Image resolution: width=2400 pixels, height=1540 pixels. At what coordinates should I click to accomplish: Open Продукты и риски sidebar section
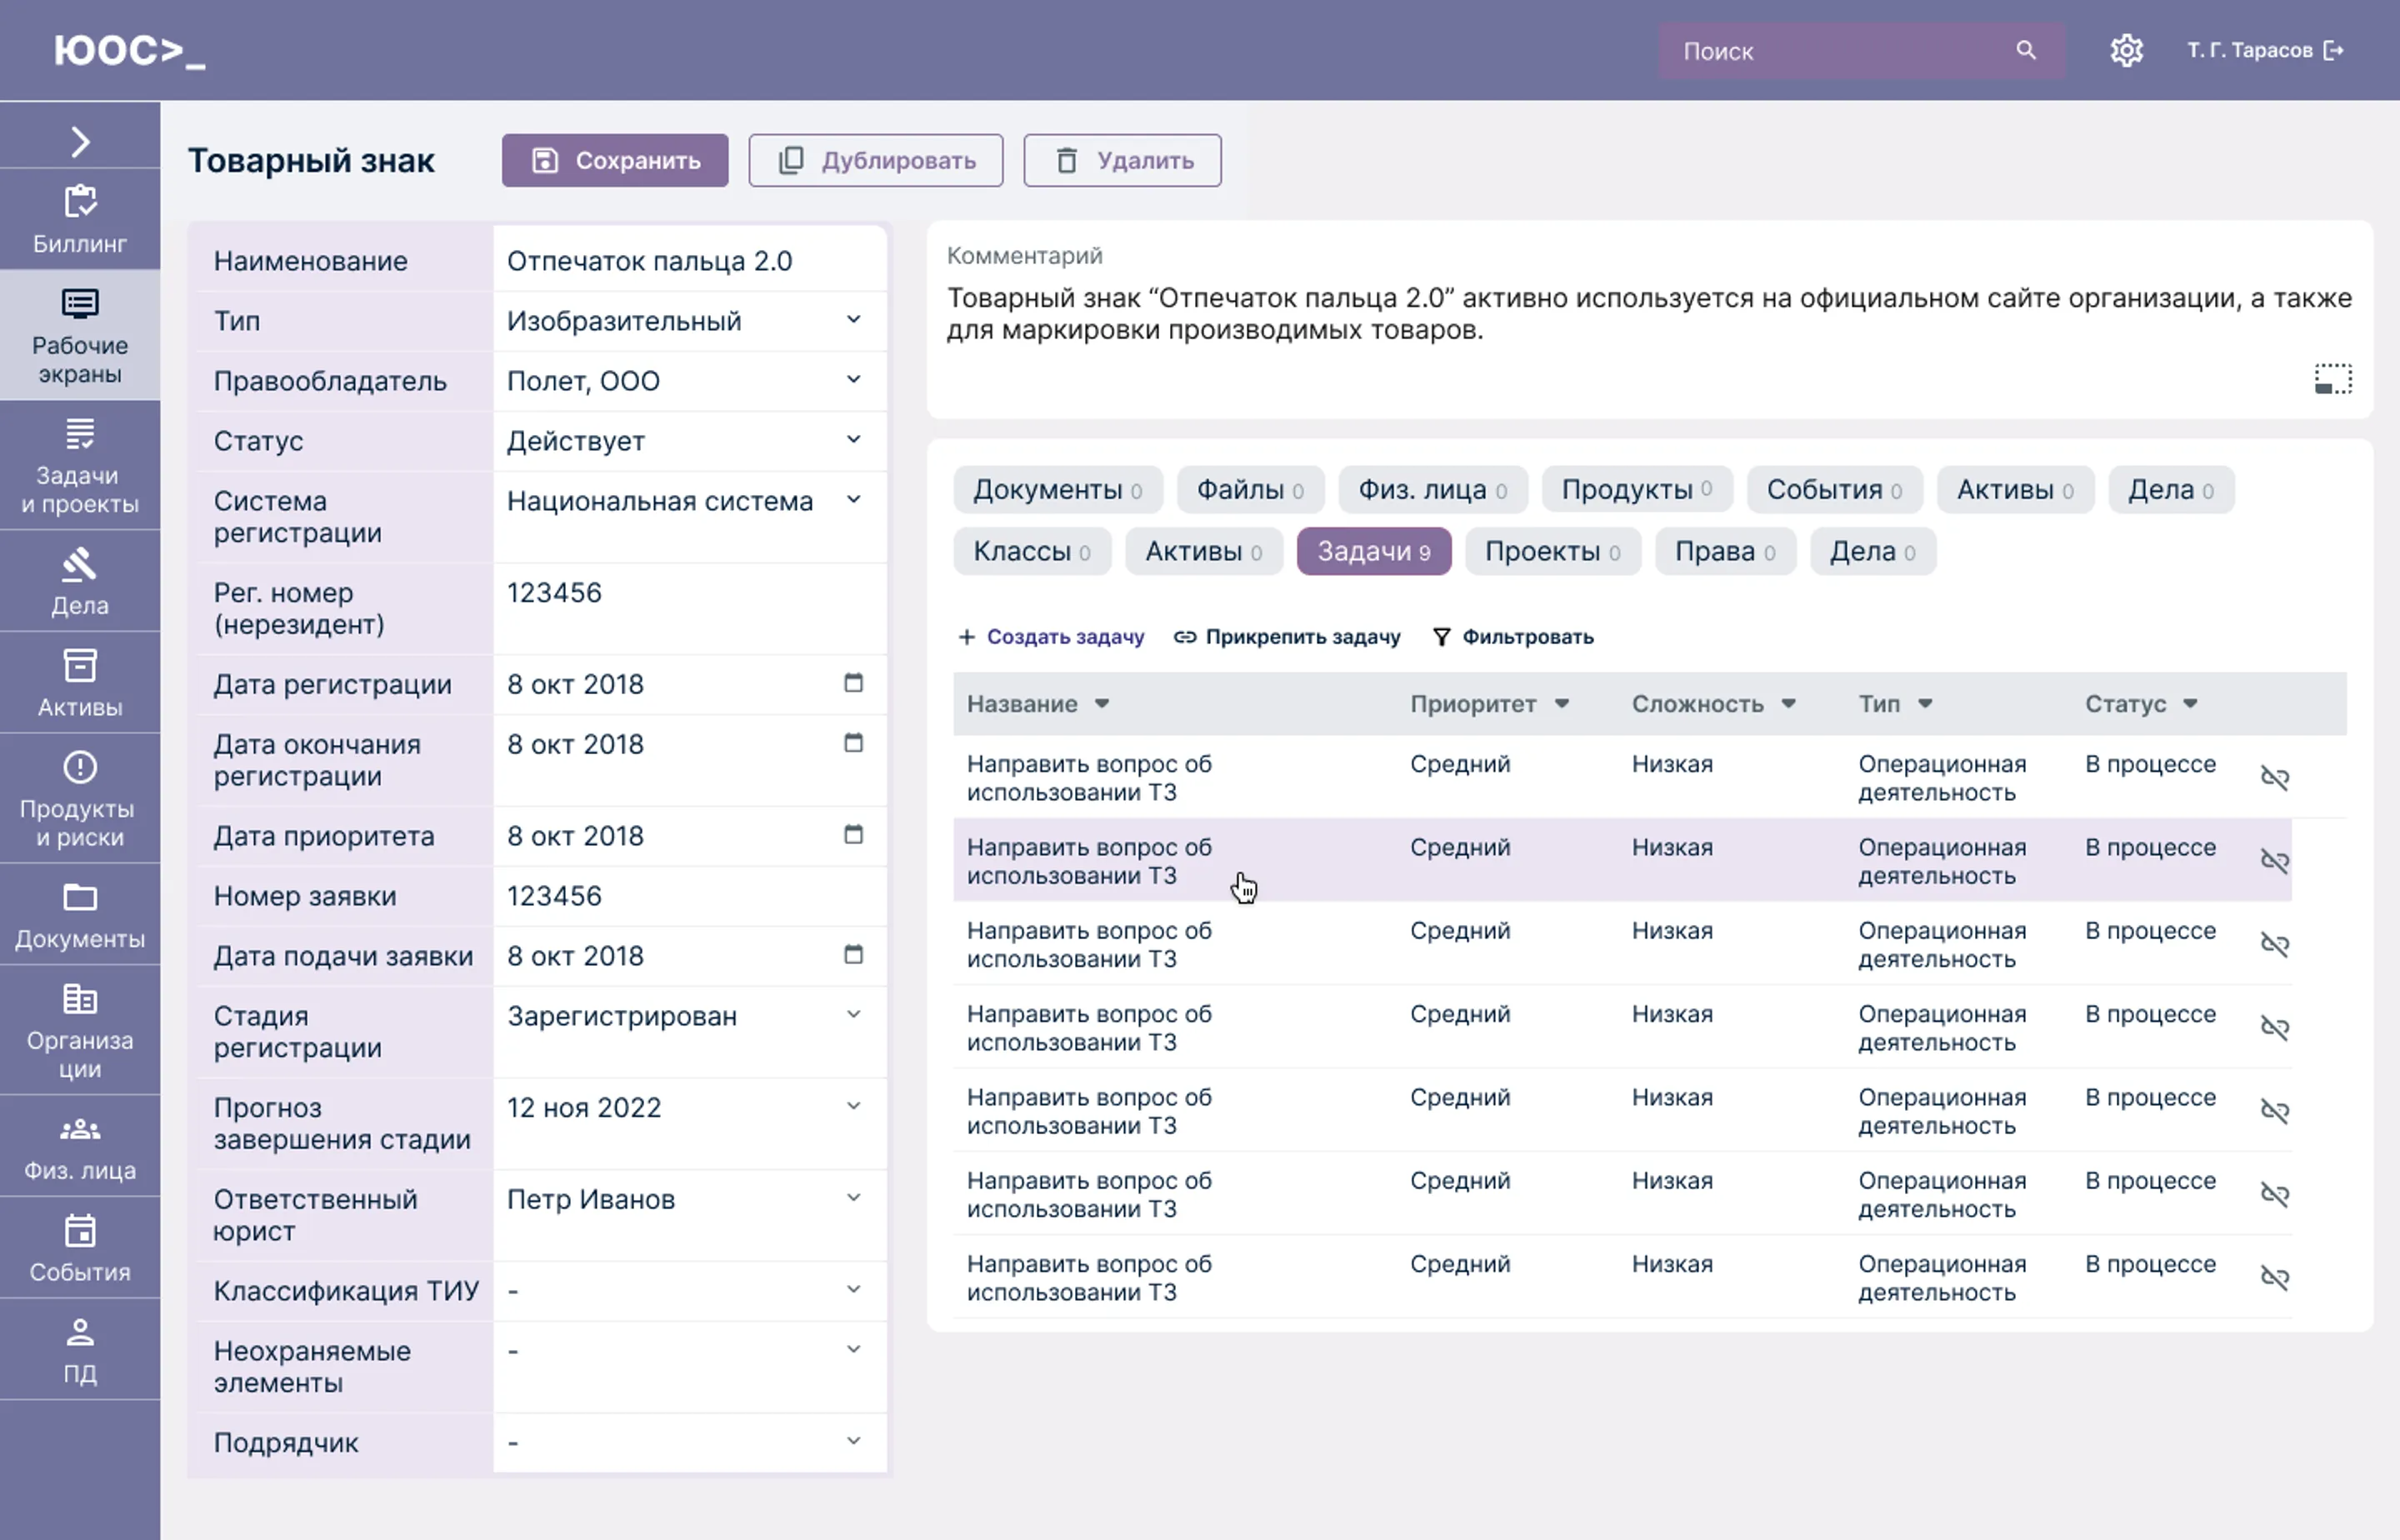(x=80, y=798)
